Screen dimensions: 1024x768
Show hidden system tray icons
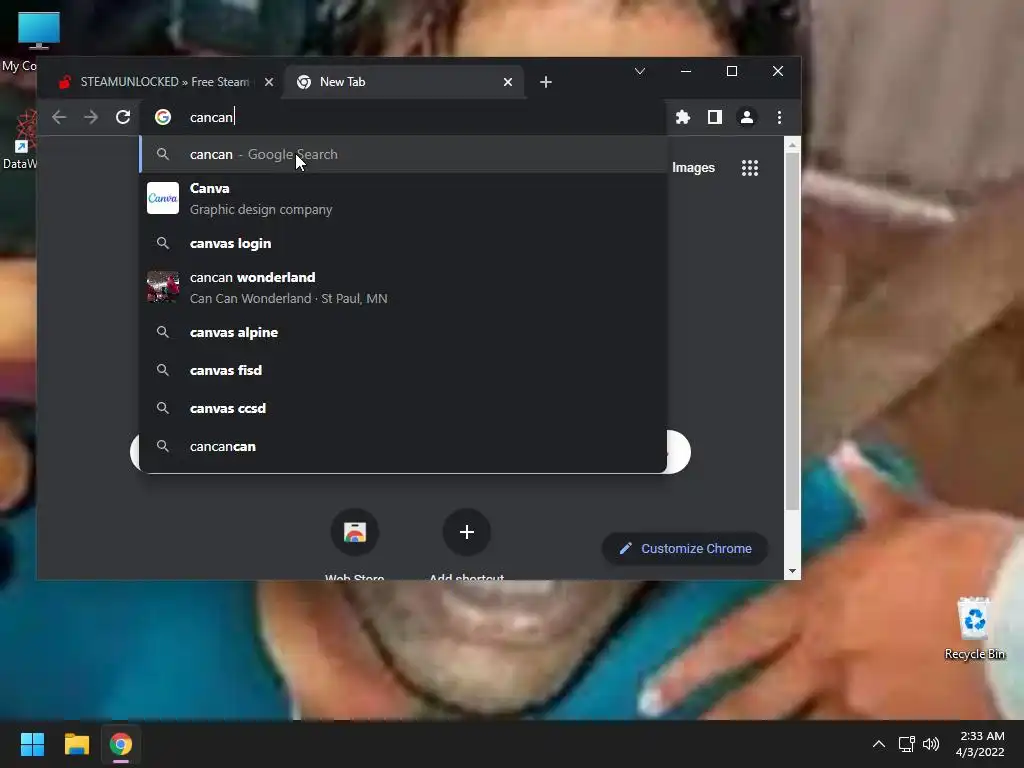(879, 744)
